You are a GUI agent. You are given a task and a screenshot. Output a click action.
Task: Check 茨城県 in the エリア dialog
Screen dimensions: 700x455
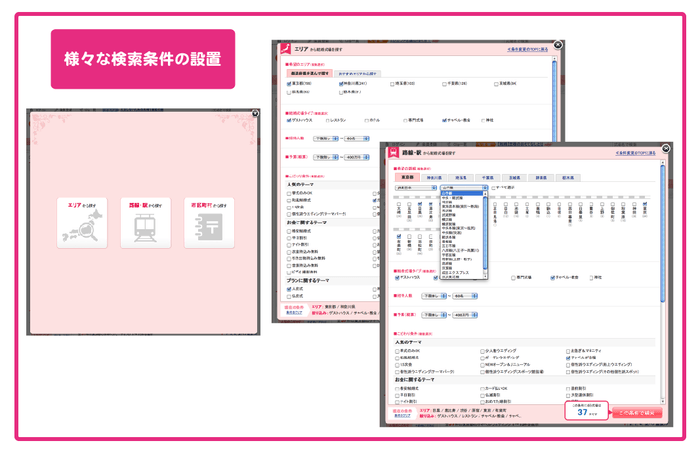coord(496,83)
